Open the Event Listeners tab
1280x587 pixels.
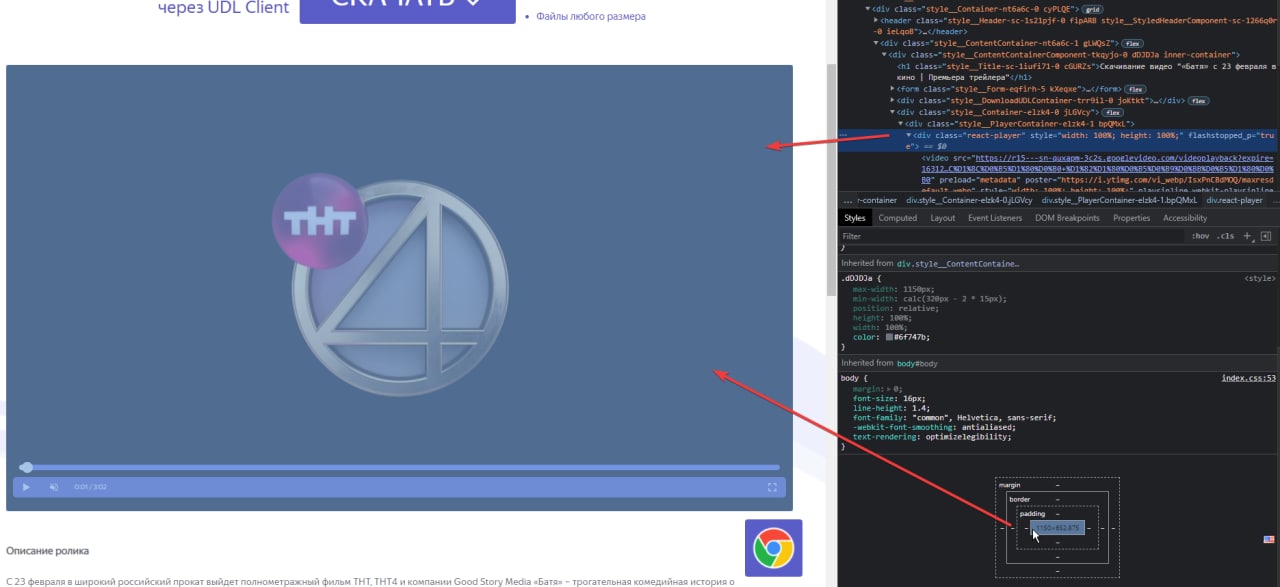tap(995, 218)
